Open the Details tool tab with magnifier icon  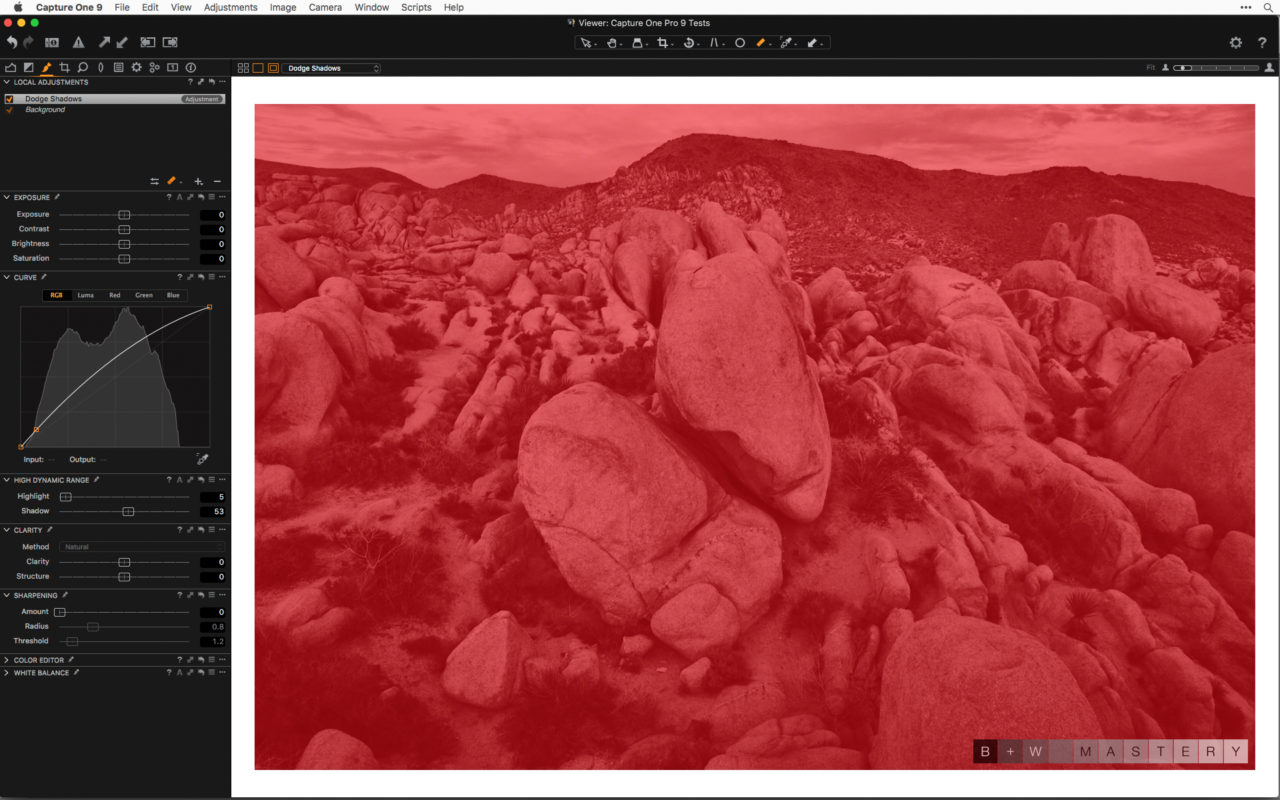coord(82,67)
